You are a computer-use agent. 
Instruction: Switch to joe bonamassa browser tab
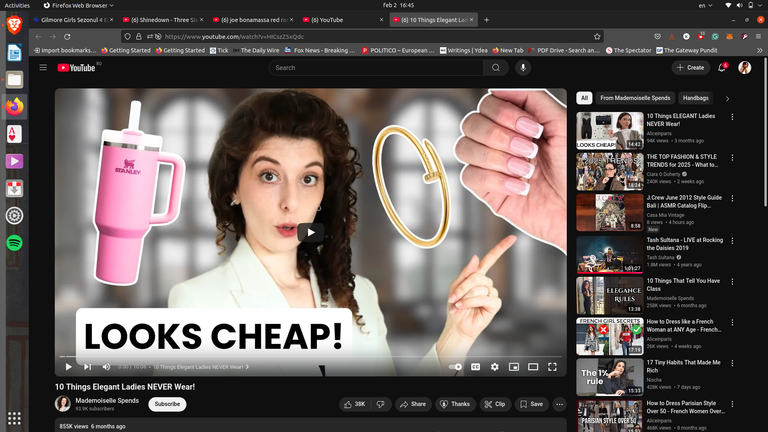[253, 20]
